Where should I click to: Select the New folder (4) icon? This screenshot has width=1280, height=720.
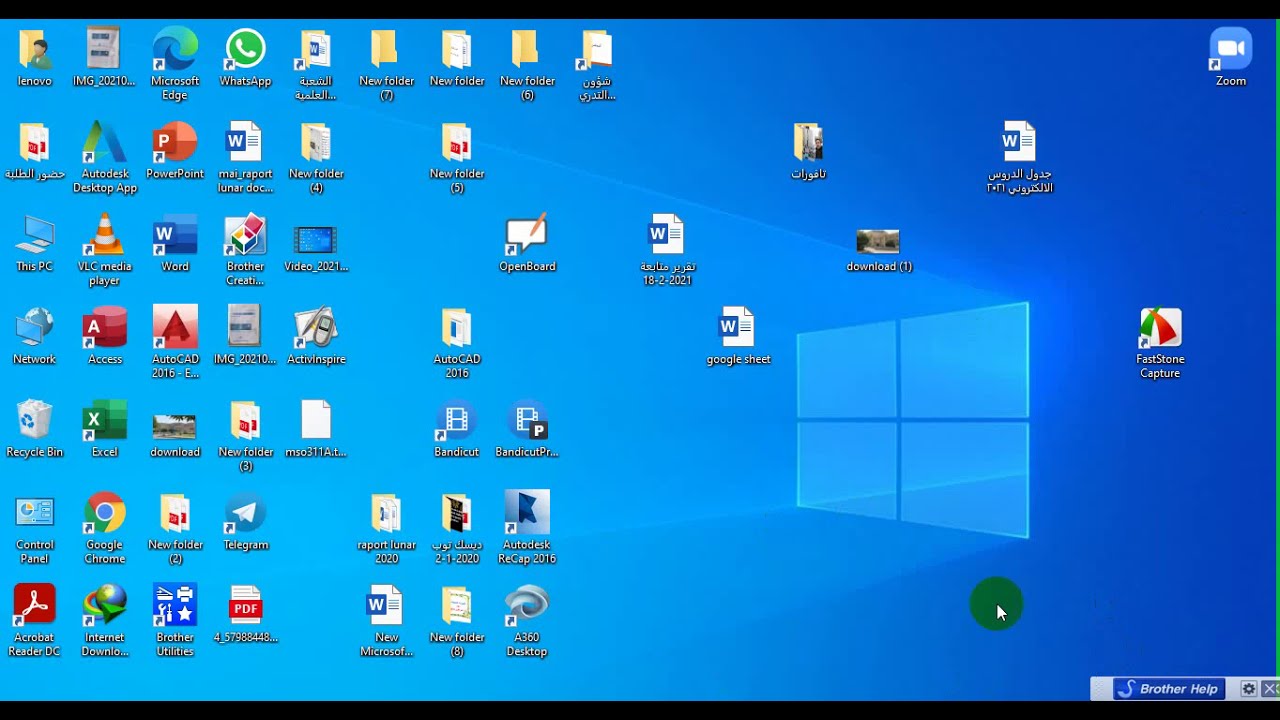[316, 157]
